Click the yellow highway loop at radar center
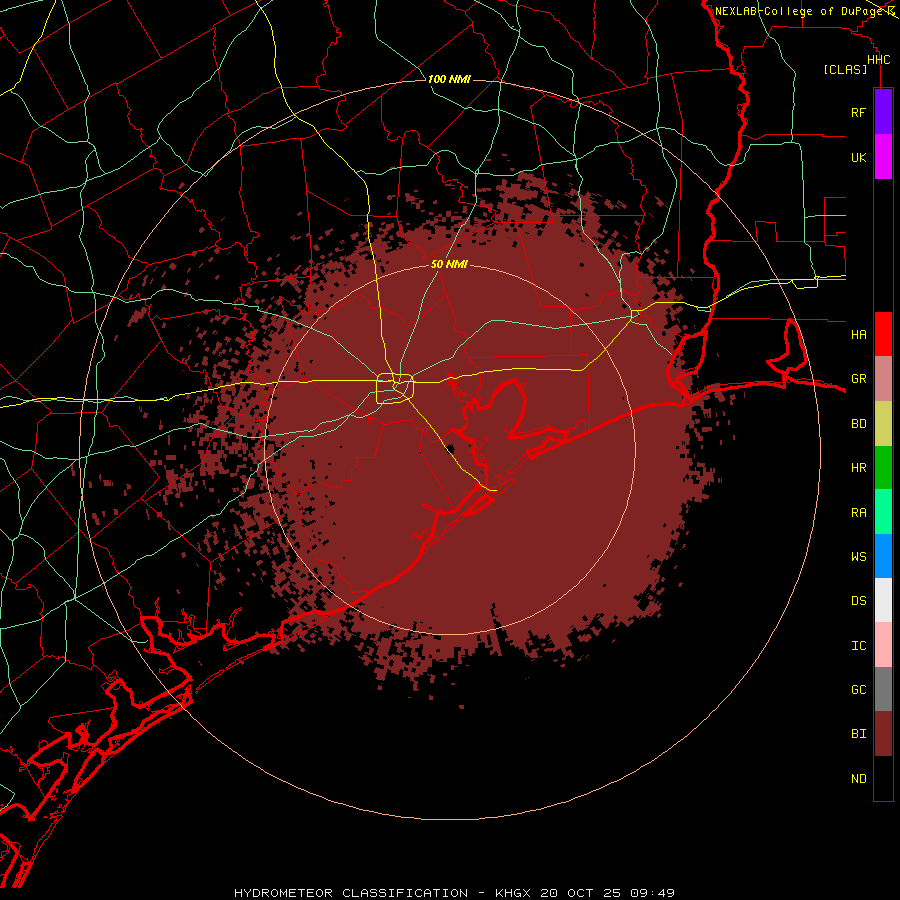Screen dimensions: 900x900 tap(395, 389)
